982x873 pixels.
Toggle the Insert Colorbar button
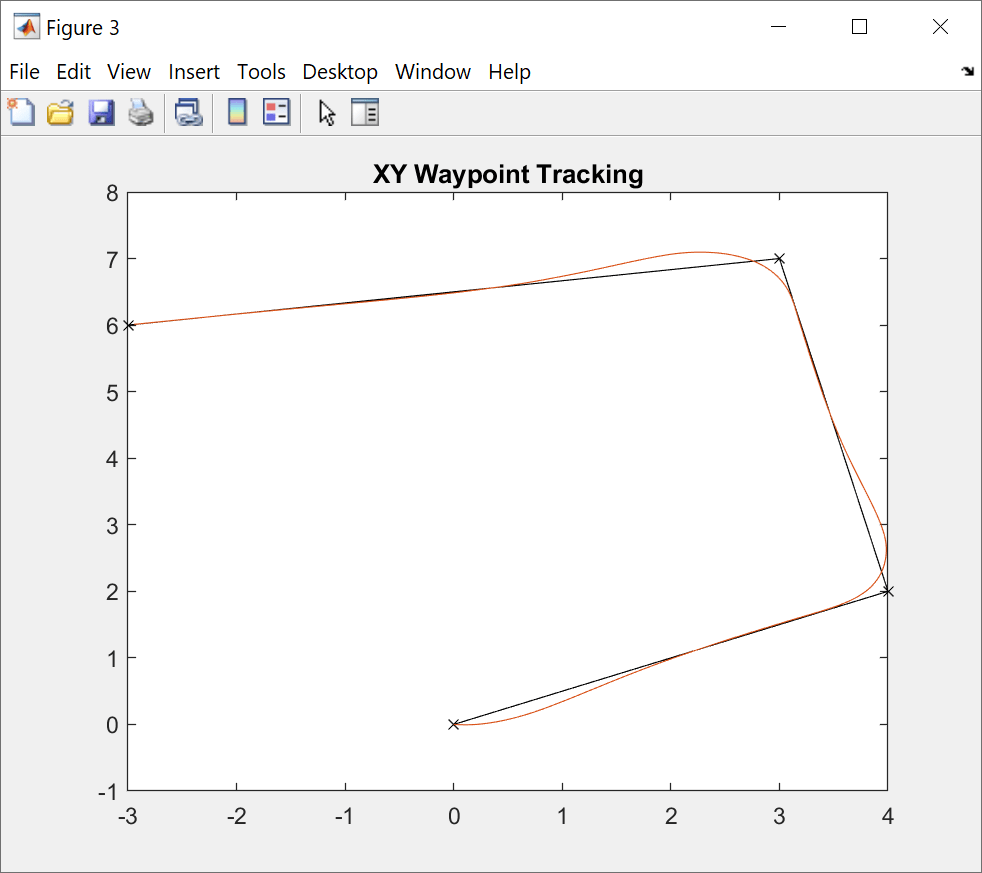pos(237,113)
